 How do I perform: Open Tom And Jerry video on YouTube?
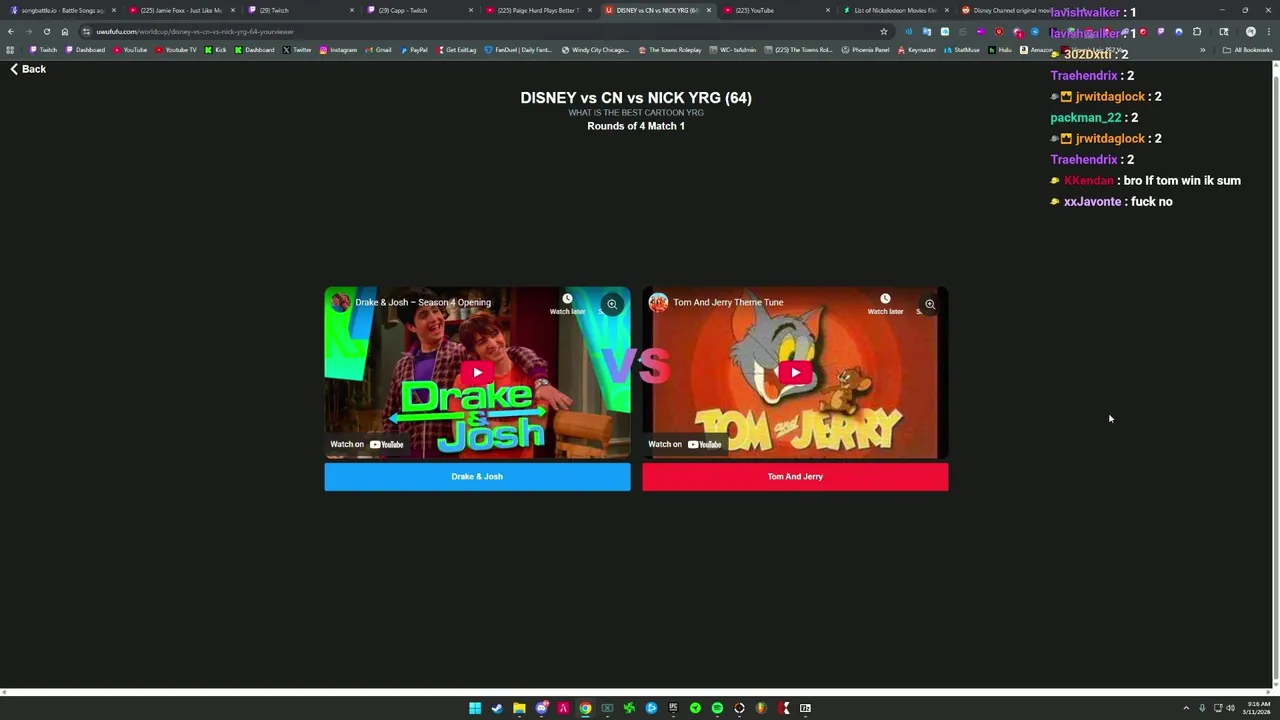(x=685, y=444)
